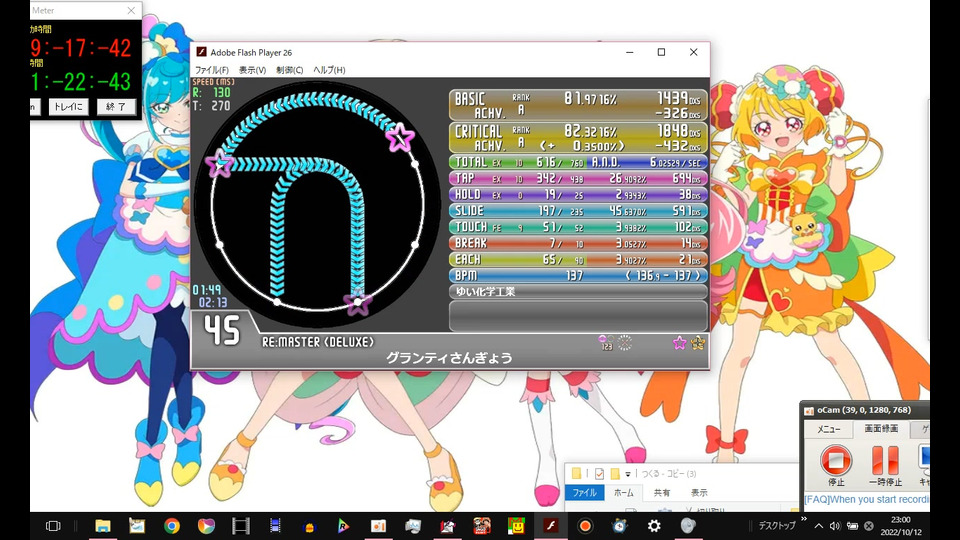The width and height of the screenshot is (960, 540).
Task: Switch to the oCam 画面録画 tab
Action: [x=881, y=429]
